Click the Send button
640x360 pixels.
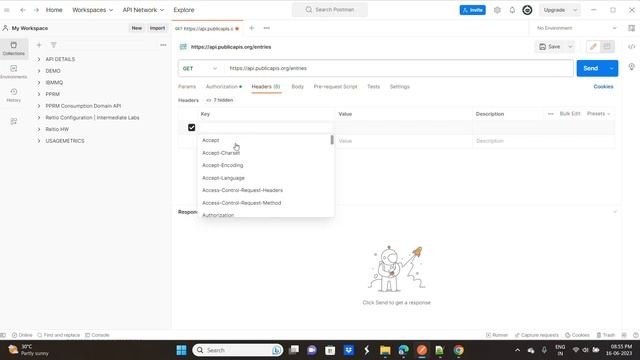tap(591, 69)
